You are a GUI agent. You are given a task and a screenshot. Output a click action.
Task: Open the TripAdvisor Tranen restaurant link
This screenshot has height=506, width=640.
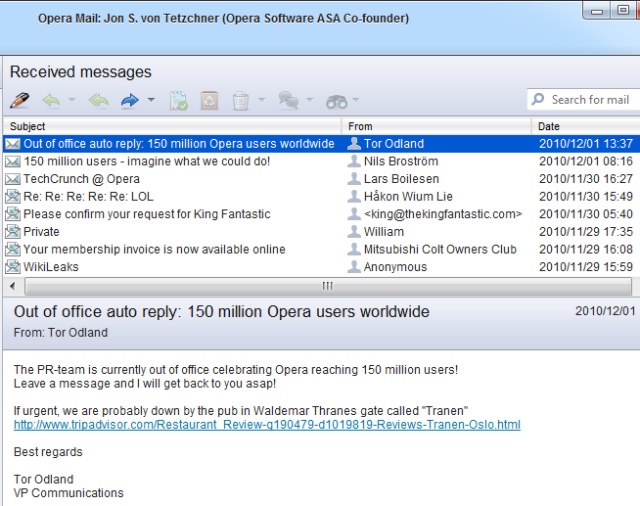click(x=266, y=425)
